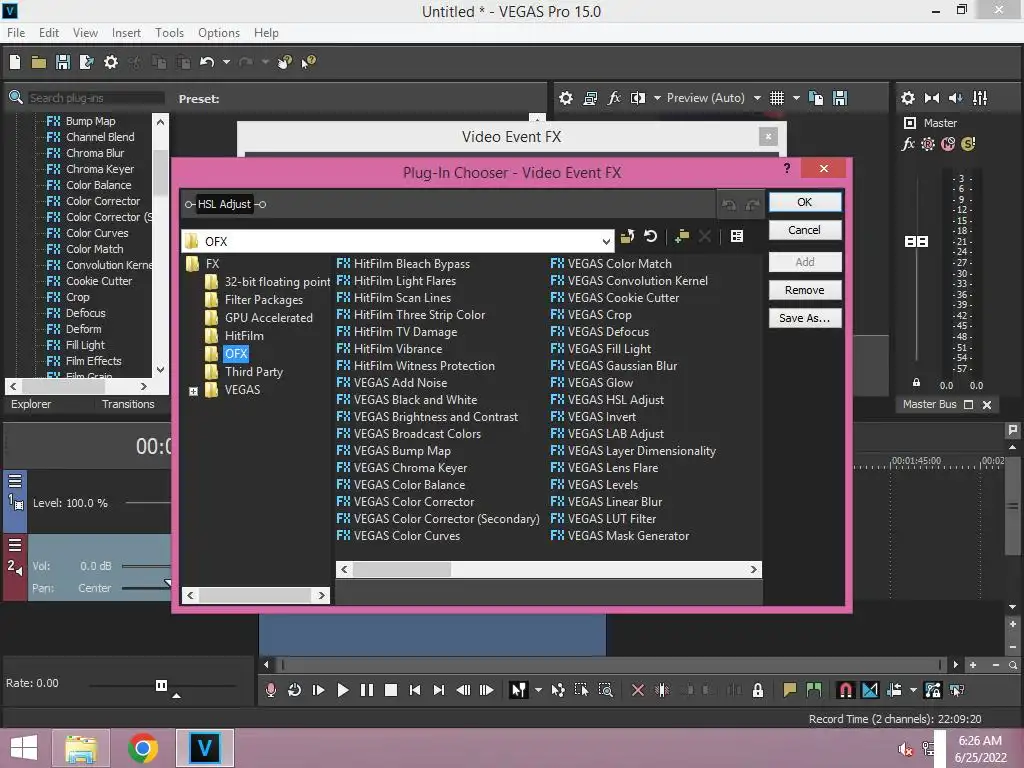Click the What's This help cursor icon
1024x768 pixels.
(x=308, y=62)
